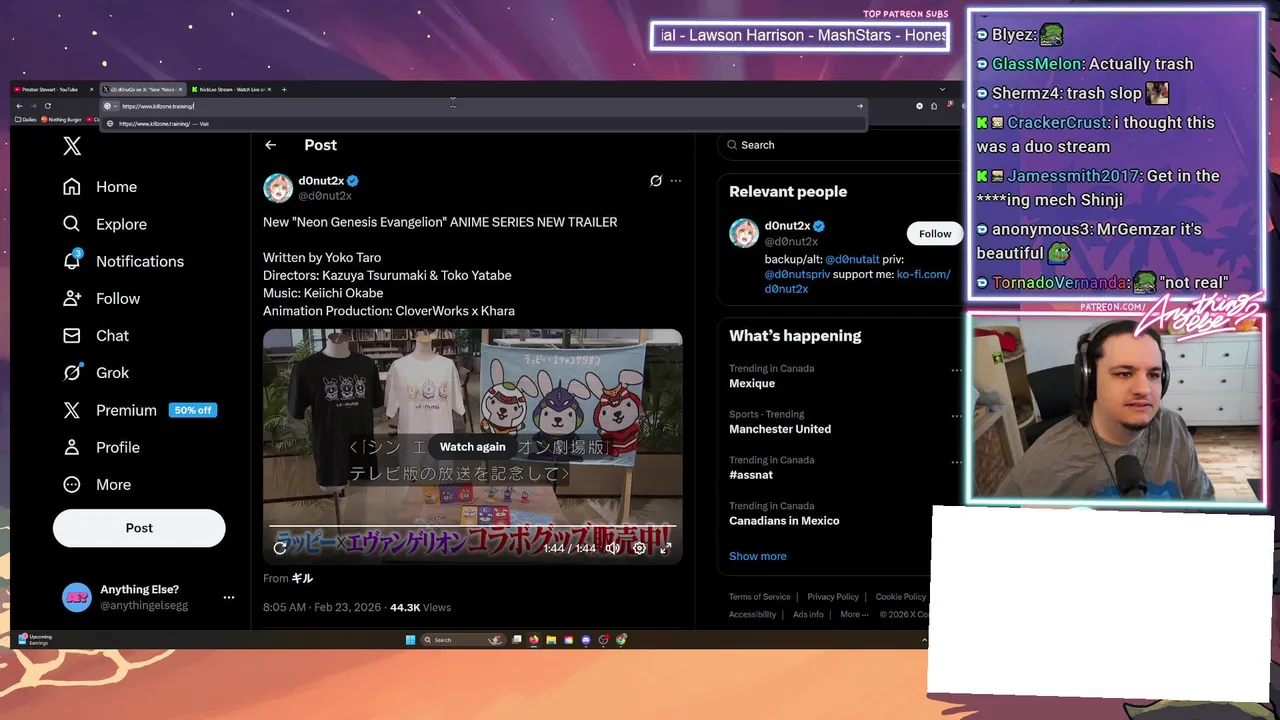Open Terms of Service footer link
This screenshot has width=1280, height=720.
(x=760, y=597)
